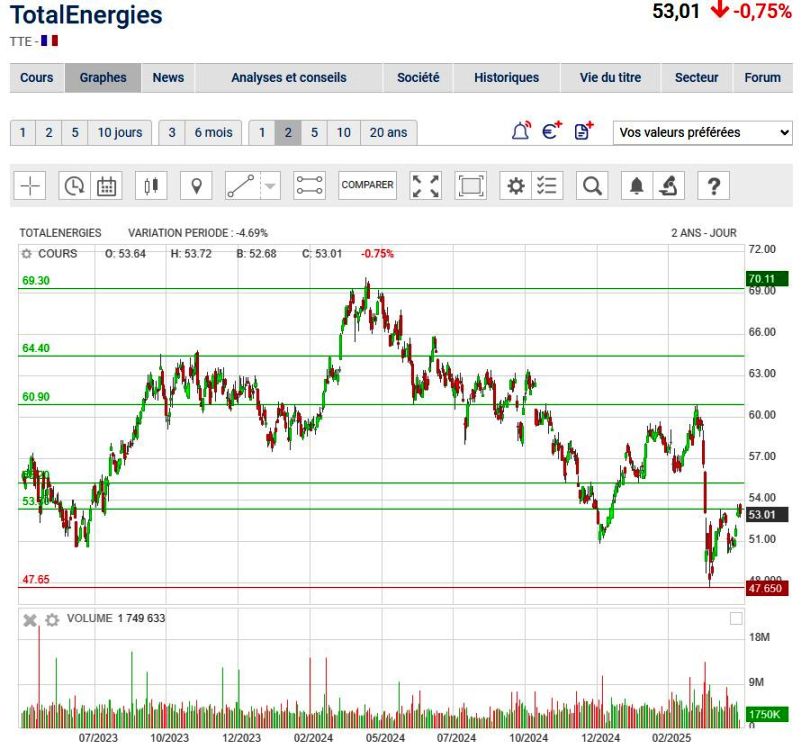This screenshot has width=801, height=749.
Task: Open chart settings gear
Action: coord(515,185)
